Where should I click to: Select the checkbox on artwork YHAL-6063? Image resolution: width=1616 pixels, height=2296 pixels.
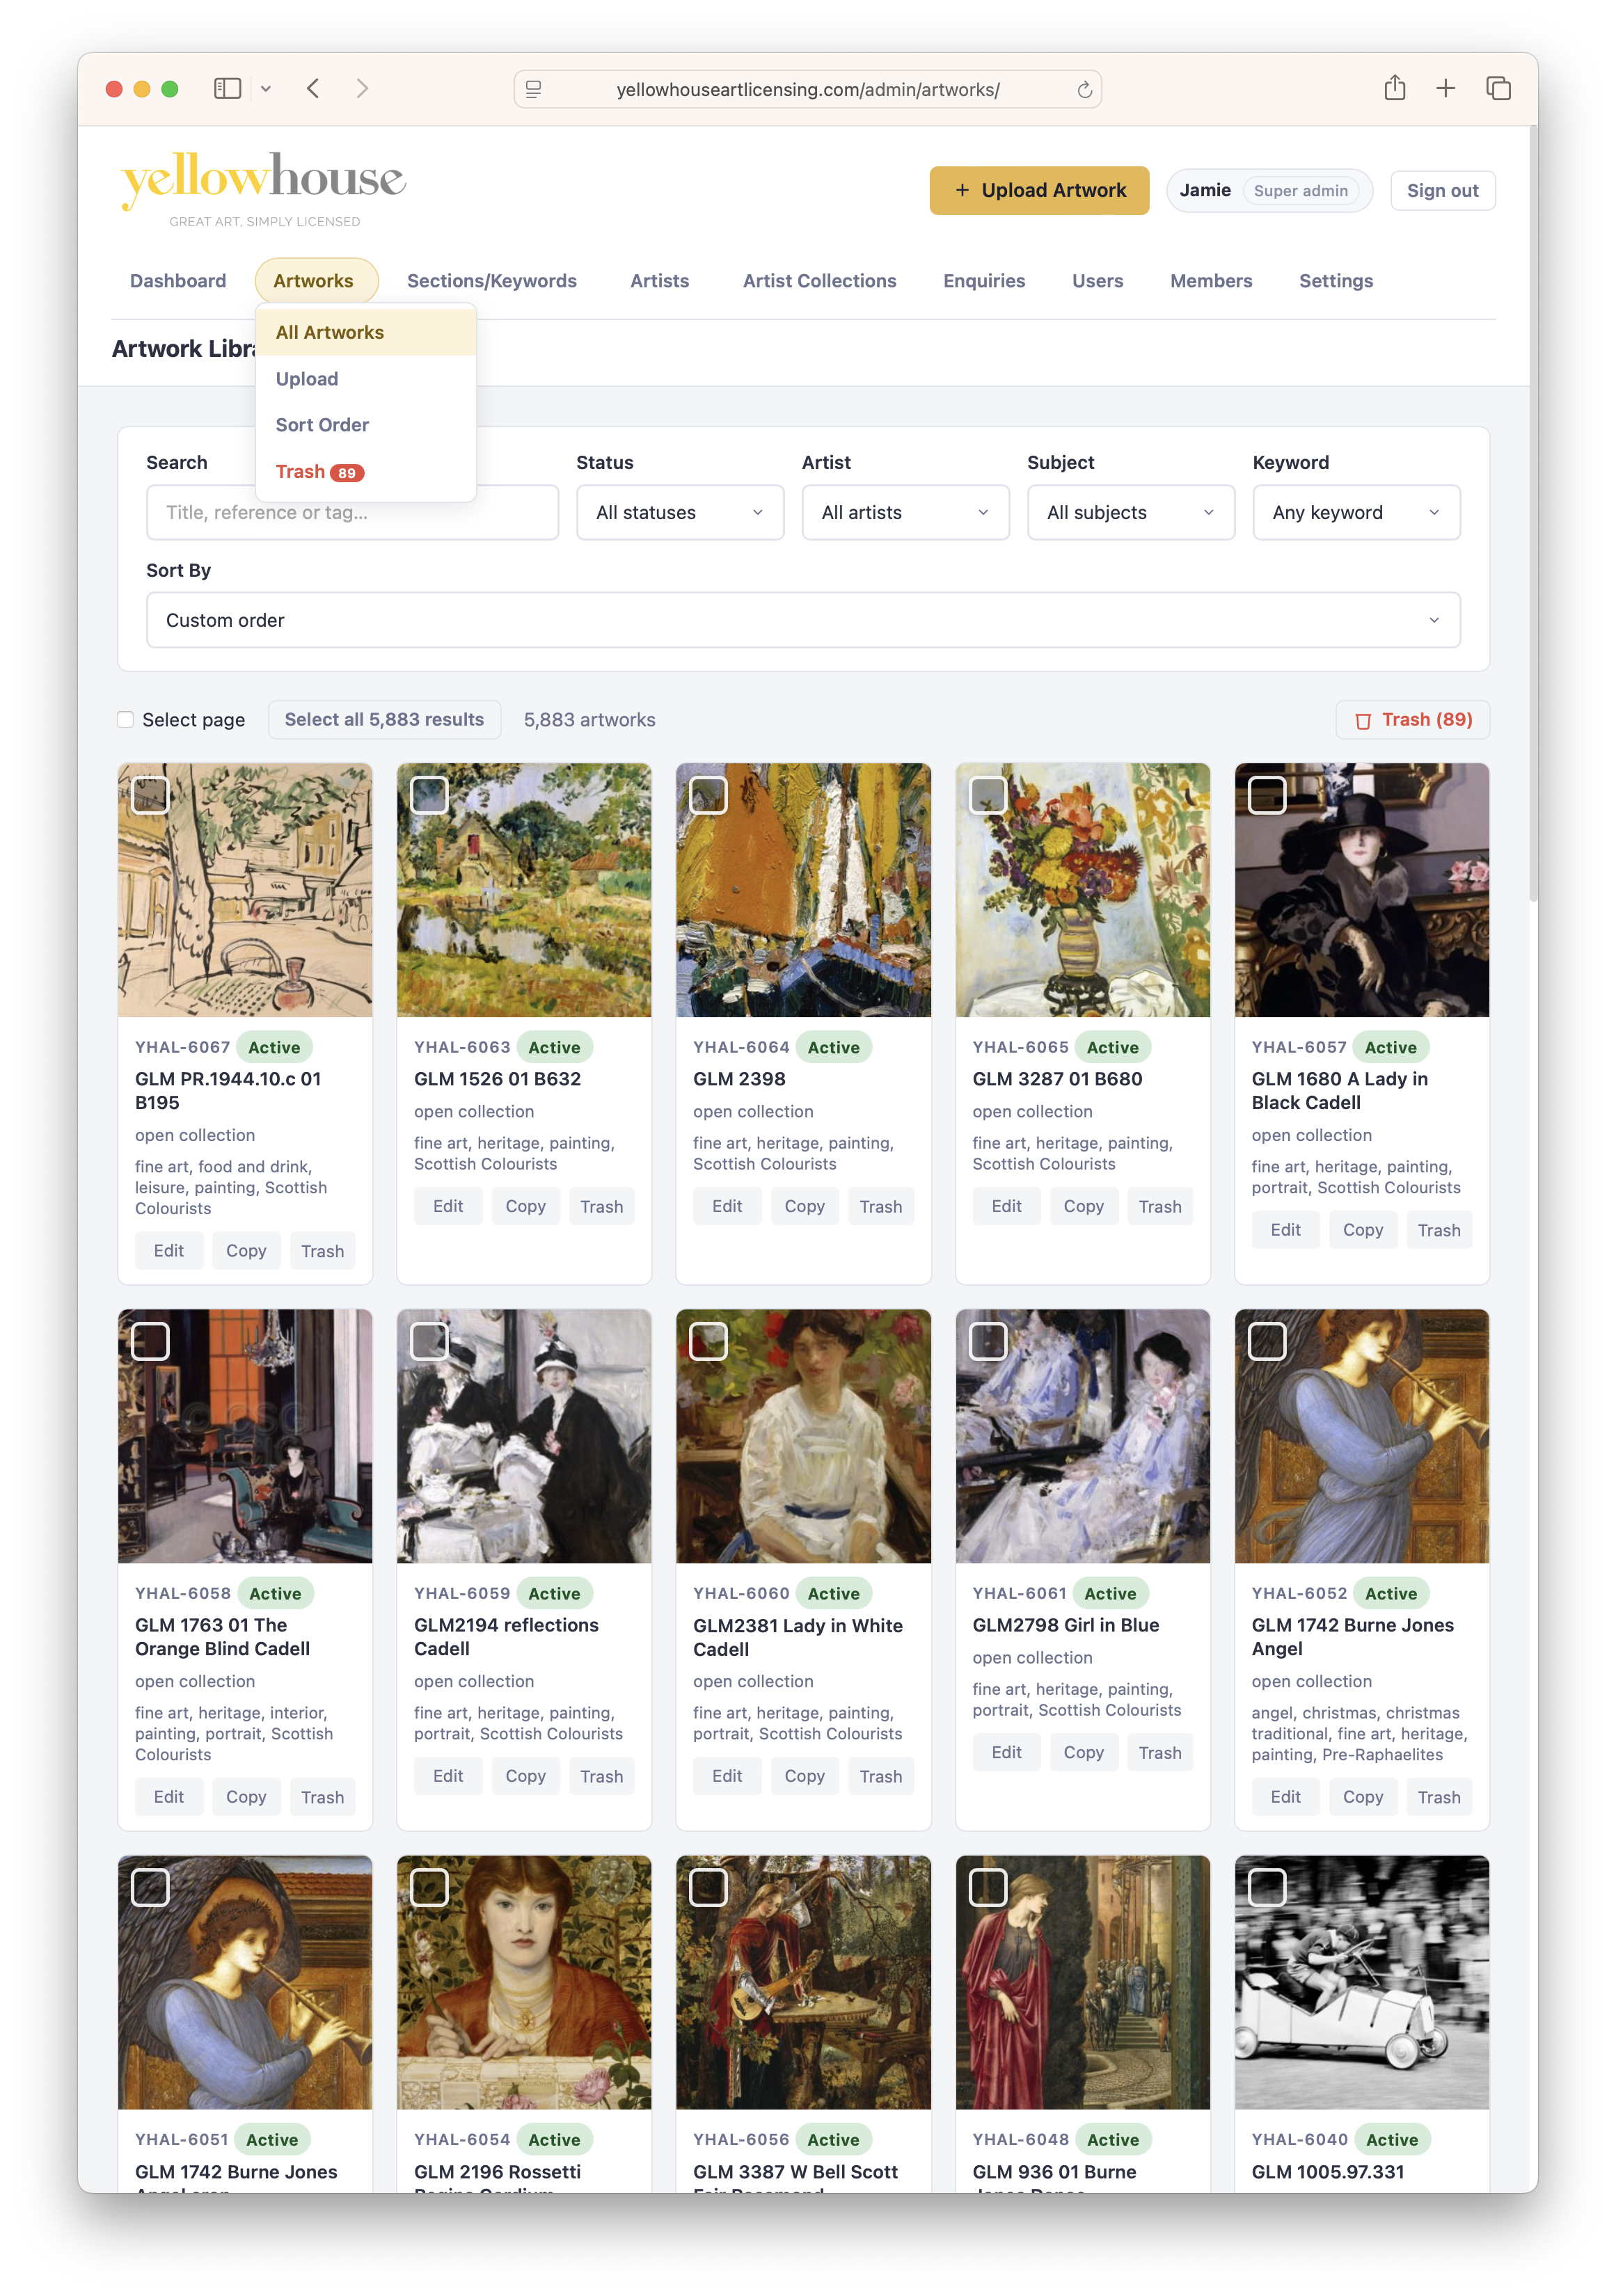430,796
